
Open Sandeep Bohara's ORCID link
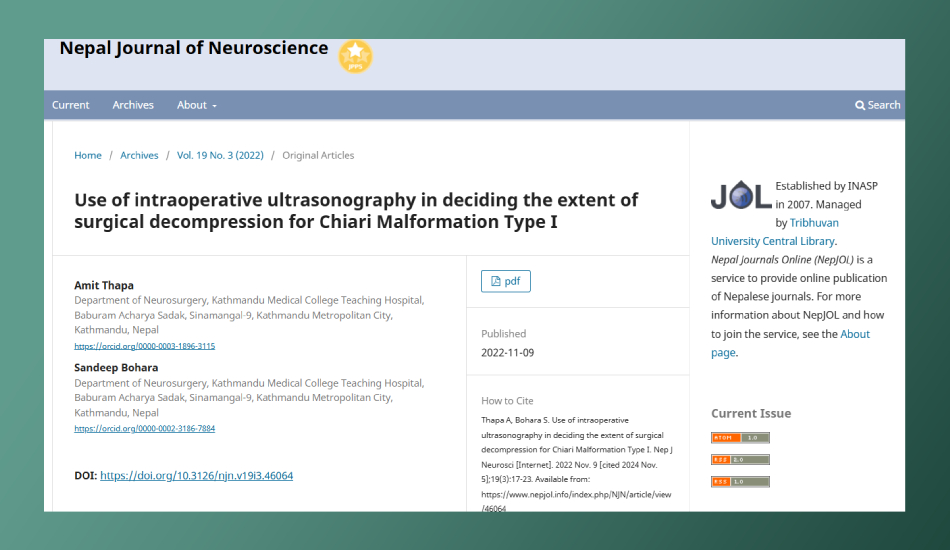point(144,429)
